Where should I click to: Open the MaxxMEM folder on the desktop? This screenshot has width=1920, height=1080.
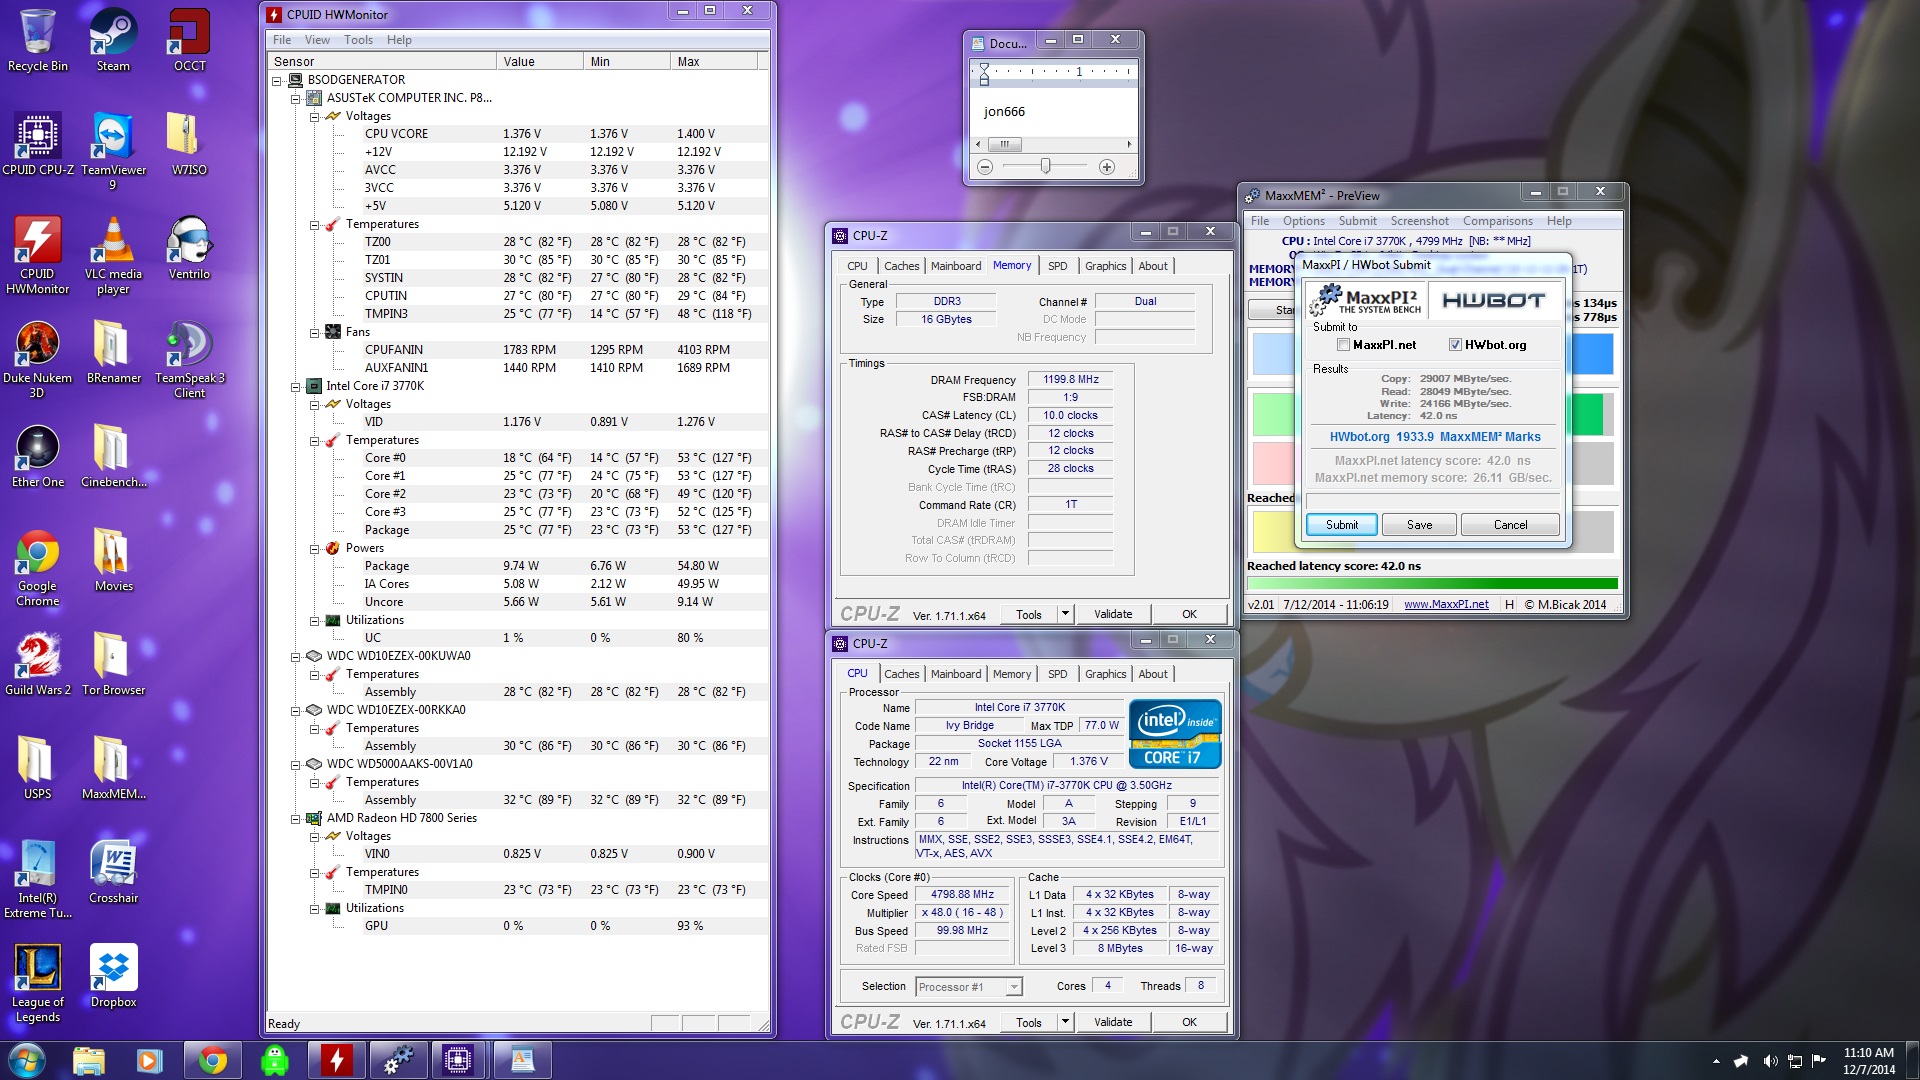point(113,768)
